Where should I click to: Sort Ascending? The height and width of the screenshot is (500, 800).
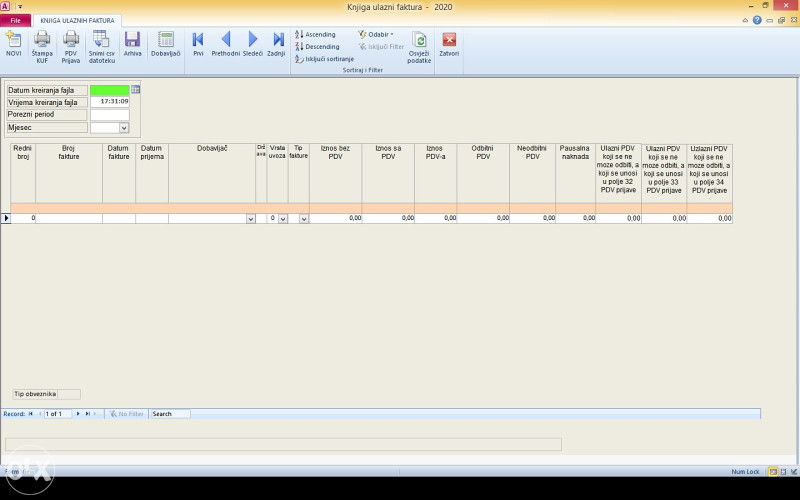point(315,34)
